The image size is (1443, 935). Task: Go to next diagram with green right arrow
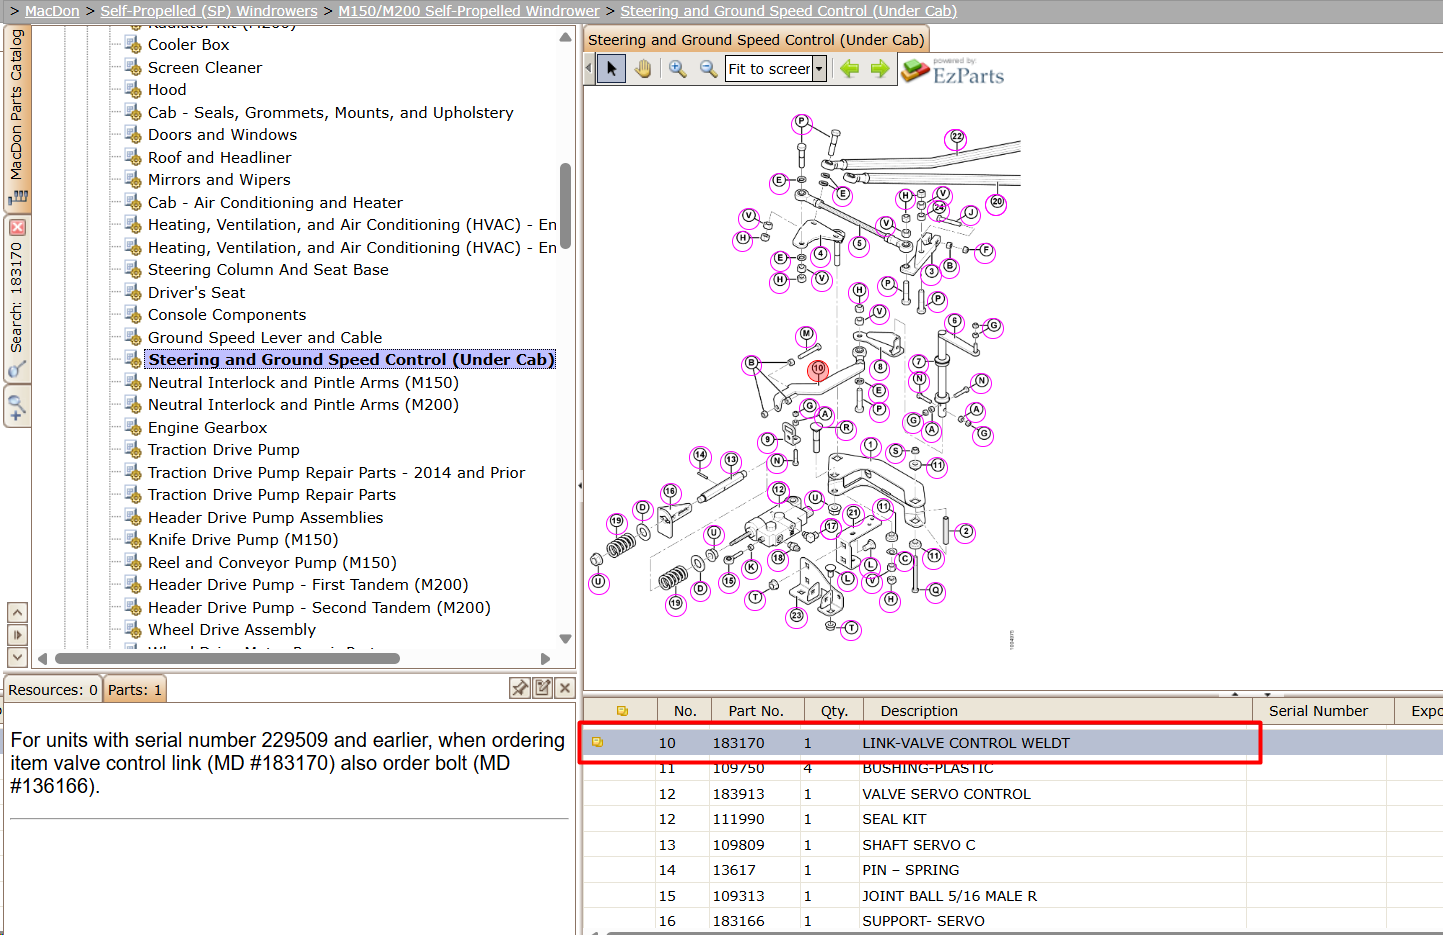pos(880,69)
